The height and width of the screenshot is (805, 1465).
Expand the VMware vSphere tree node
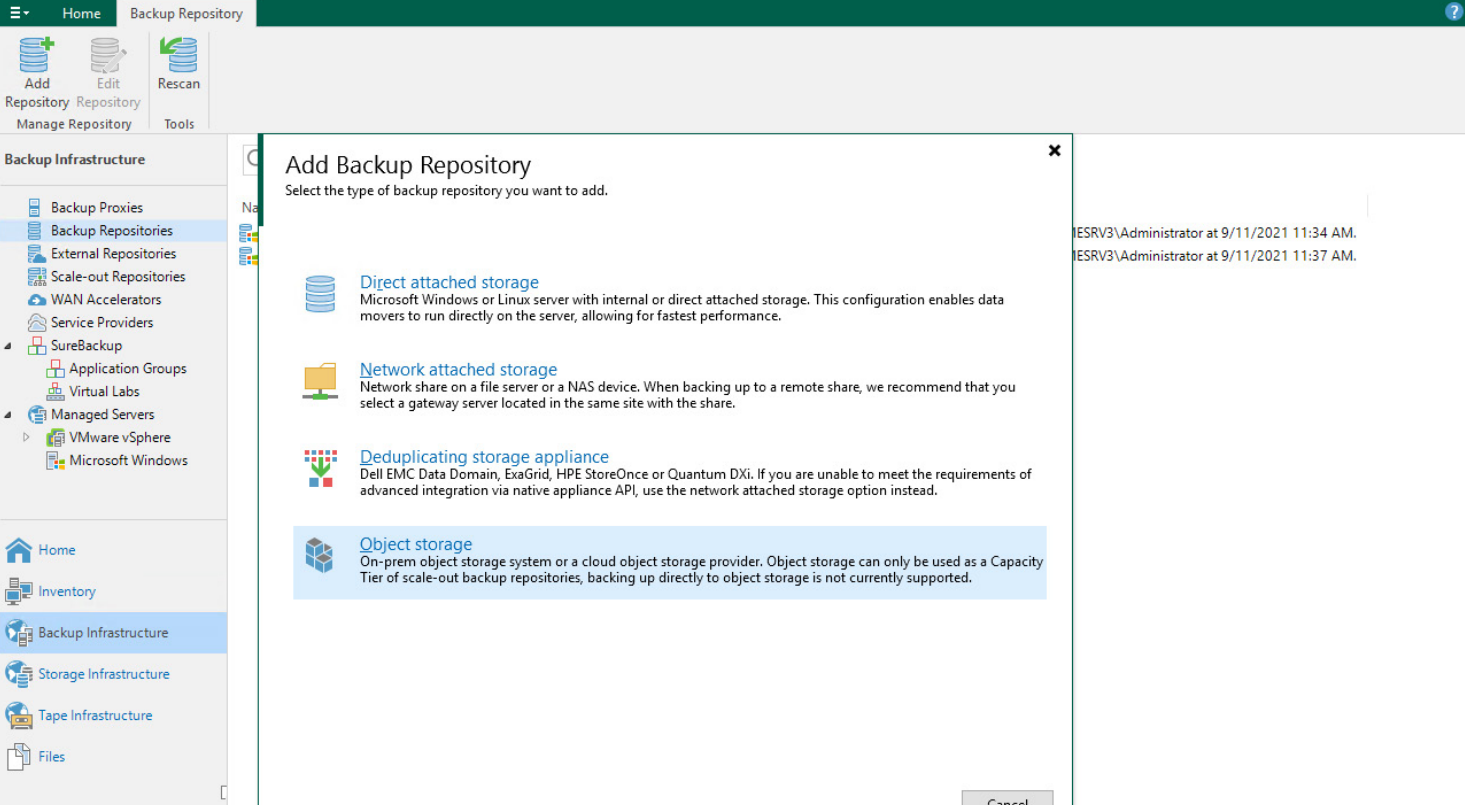tap(27, 438)
